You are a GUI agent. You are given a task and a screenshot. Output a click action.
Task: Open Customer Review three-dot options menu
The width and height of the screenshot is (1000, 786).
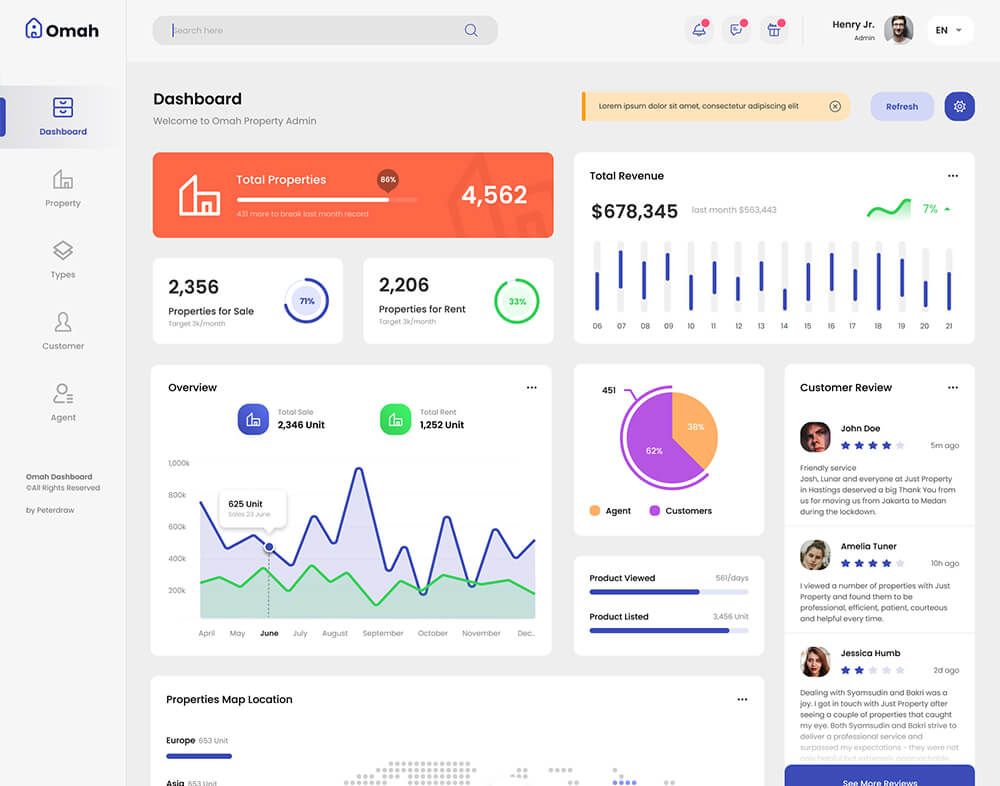coord(952,387)
